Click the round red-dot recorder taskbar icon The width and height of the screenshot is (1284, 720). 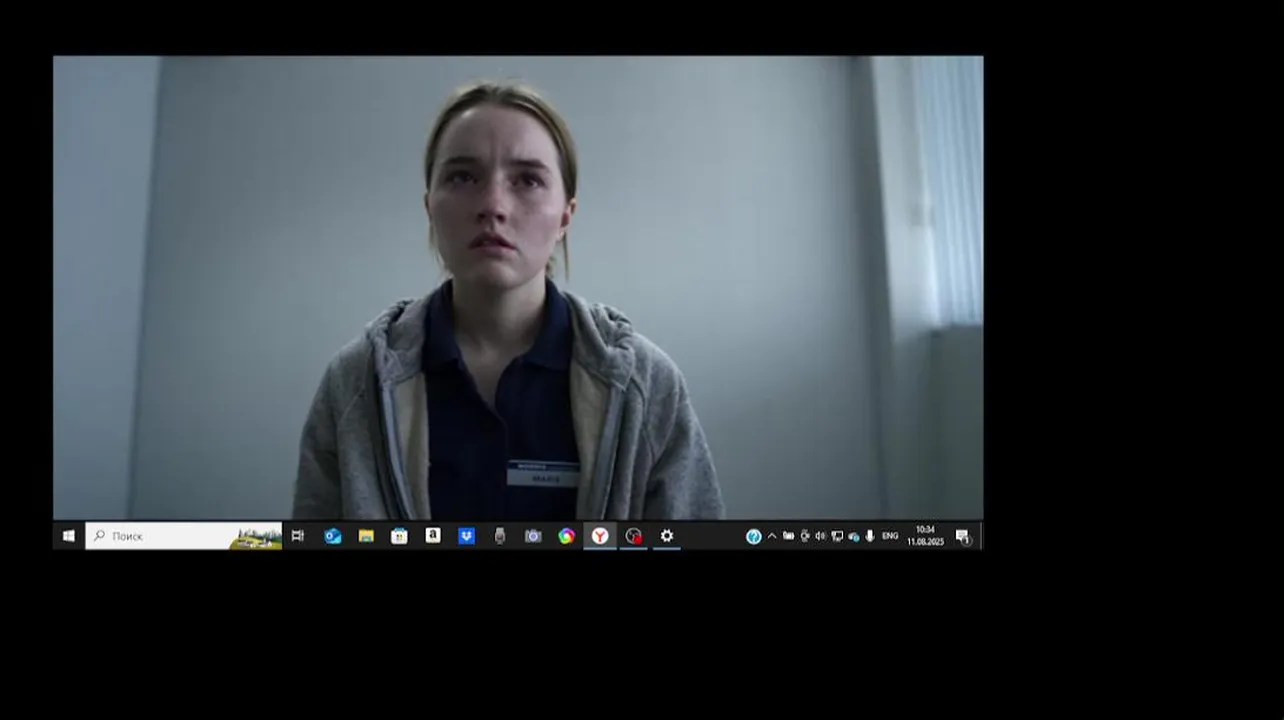tap(633, 536)
